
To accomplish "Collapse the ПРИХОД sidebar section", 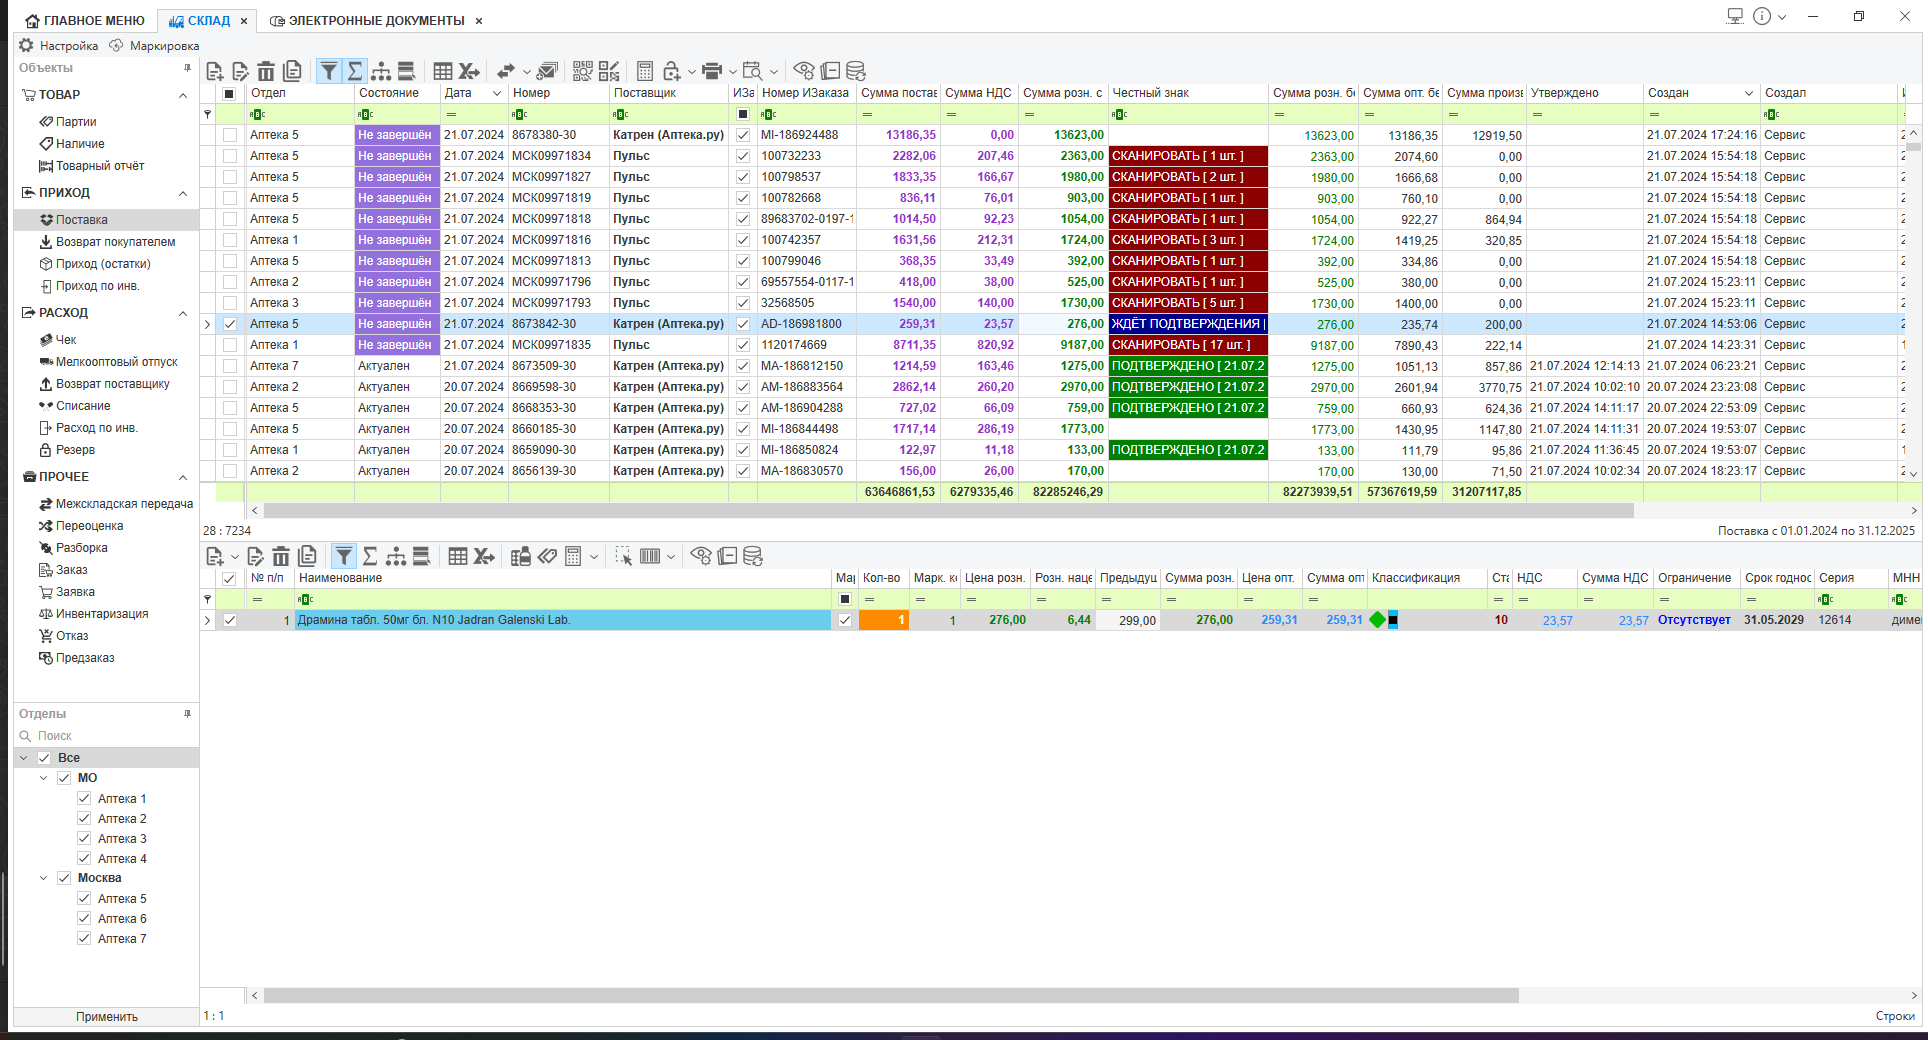I will [183, 193].
